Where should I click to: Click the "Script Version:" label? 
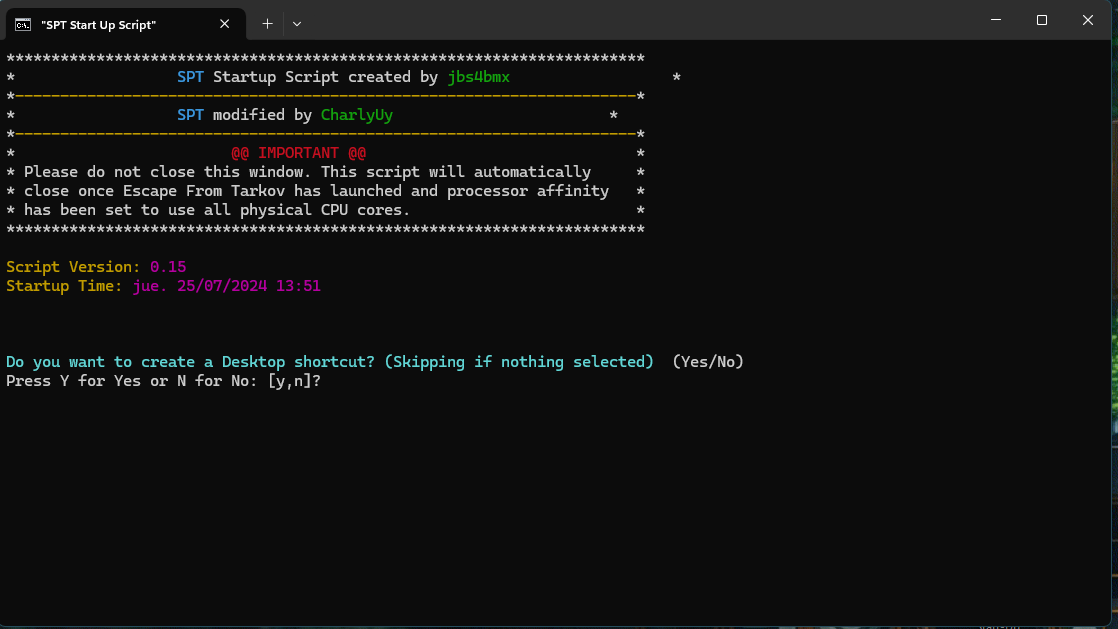[x=73, y=267]
